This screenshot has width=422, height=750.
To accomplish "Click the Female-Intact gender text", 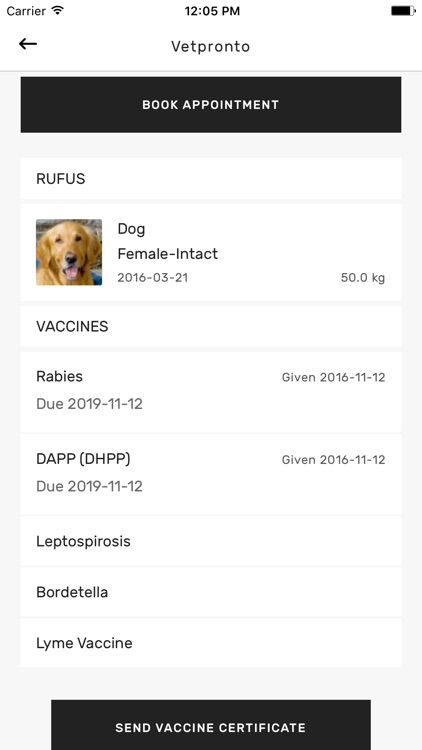I will coord(167,254).
